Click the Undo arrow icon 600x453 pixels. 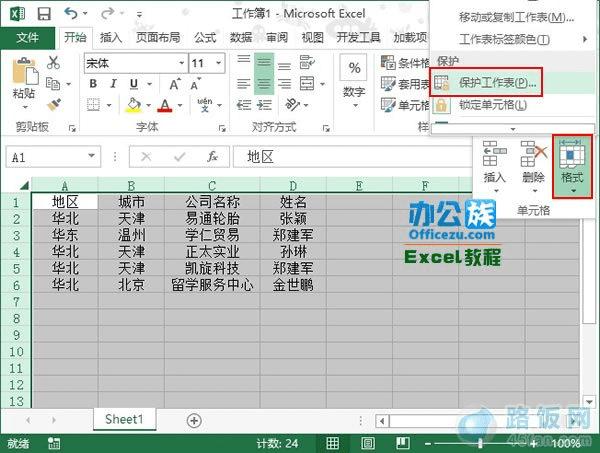pyautogui.click(x=71, y=14)
